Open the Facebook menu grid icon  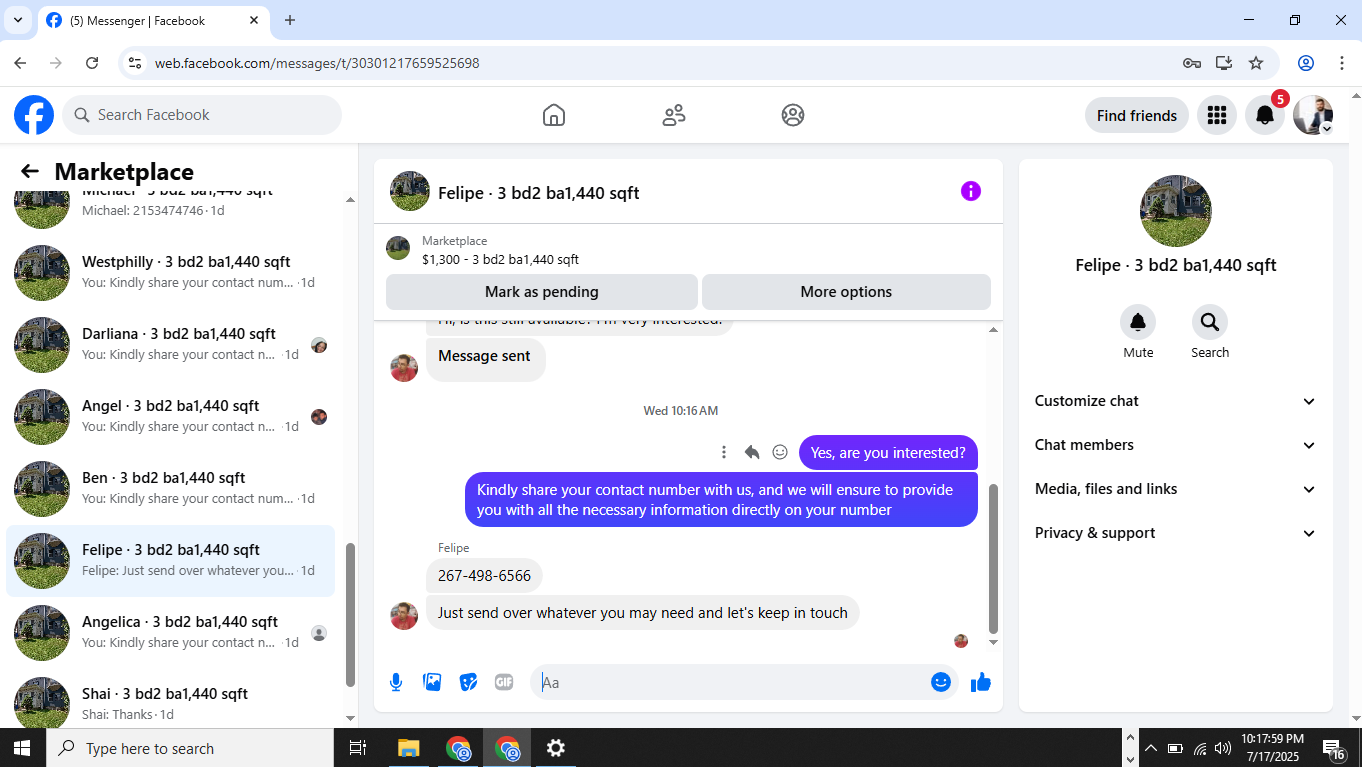point(1217,115)
